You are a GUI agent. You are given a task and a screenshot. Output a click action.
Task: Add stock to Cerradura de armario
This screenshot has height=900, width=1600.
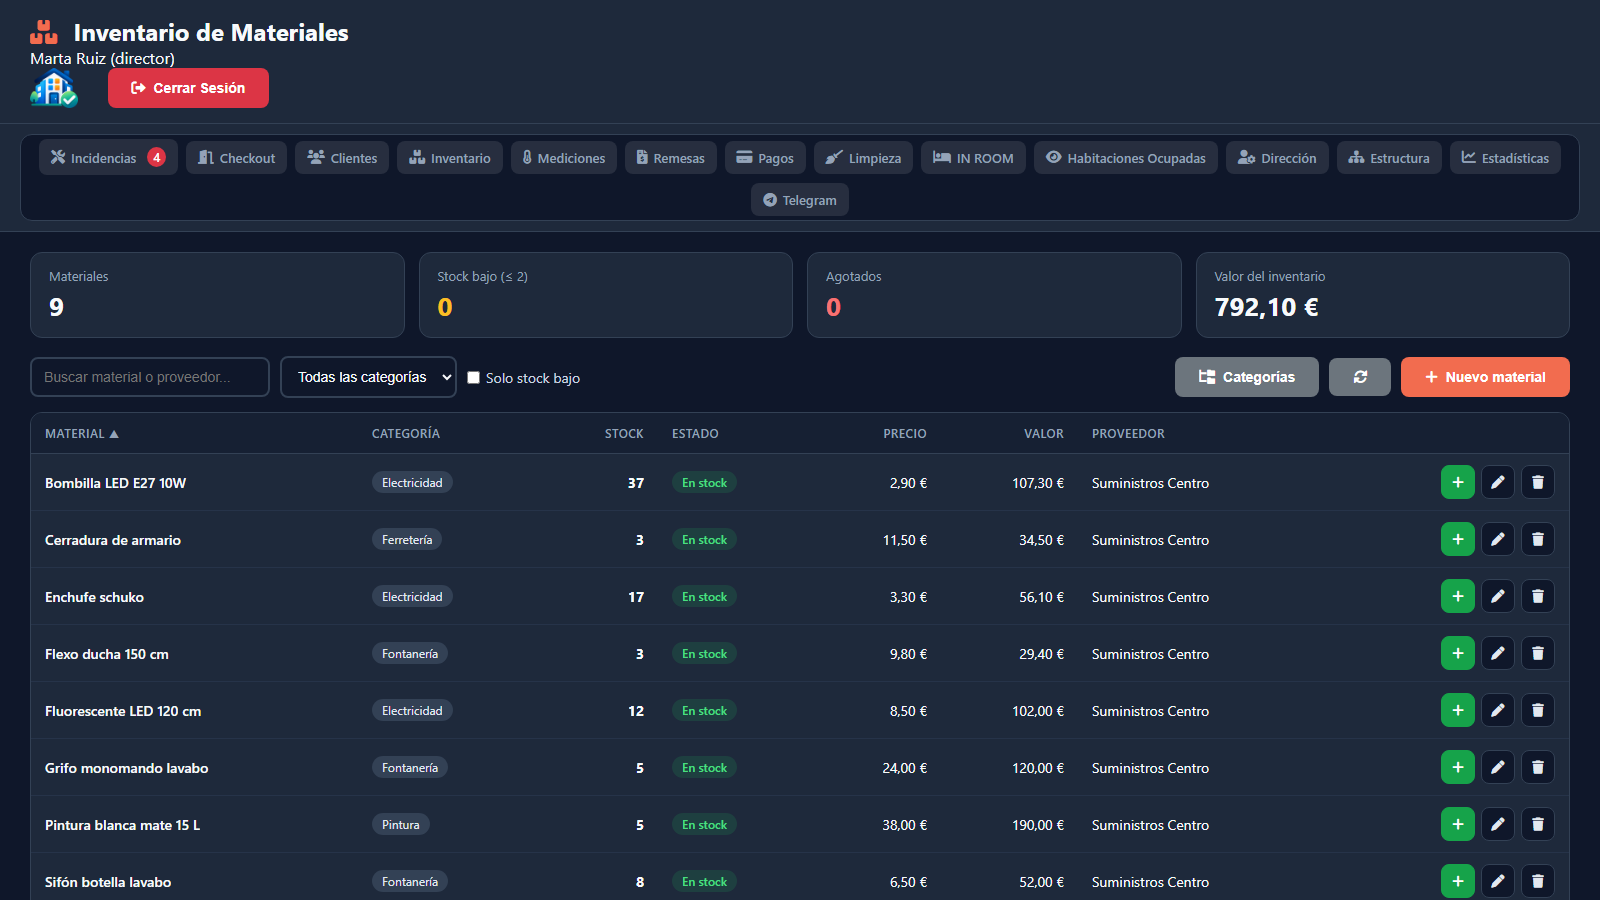coord(1457,539)
